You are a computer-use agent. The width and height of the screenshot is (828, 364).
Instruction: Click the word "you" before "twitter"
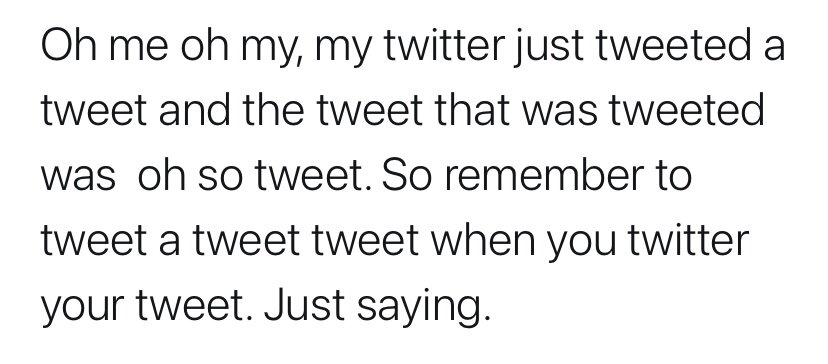[x=580, y=247]
